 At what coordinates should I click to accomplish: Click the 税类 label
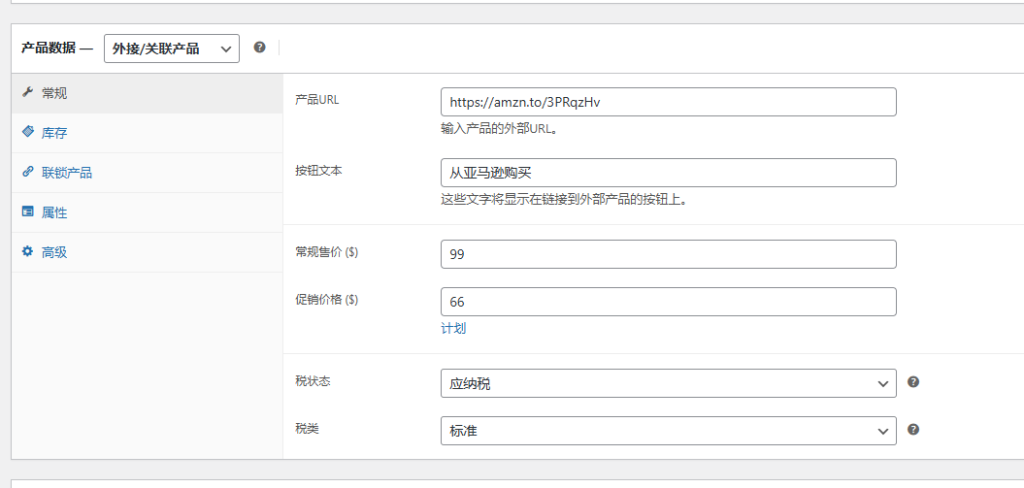[x=307, y=429]
